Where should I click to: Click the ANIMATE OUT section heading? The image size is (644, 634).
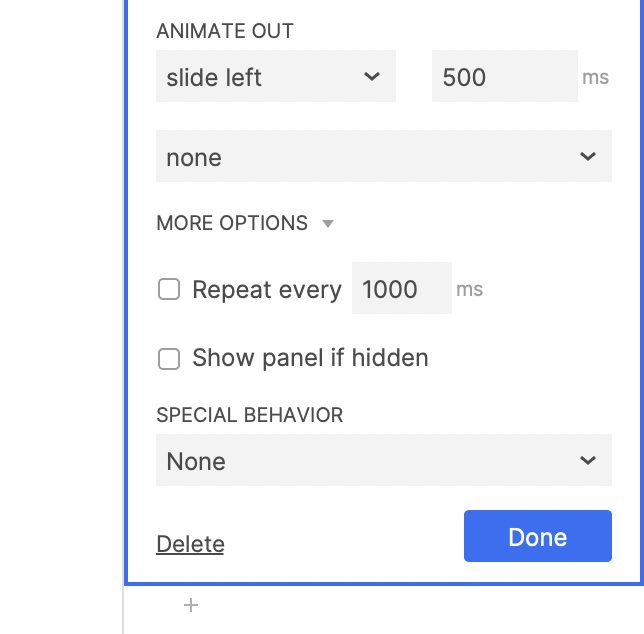[x=225, y=31]
